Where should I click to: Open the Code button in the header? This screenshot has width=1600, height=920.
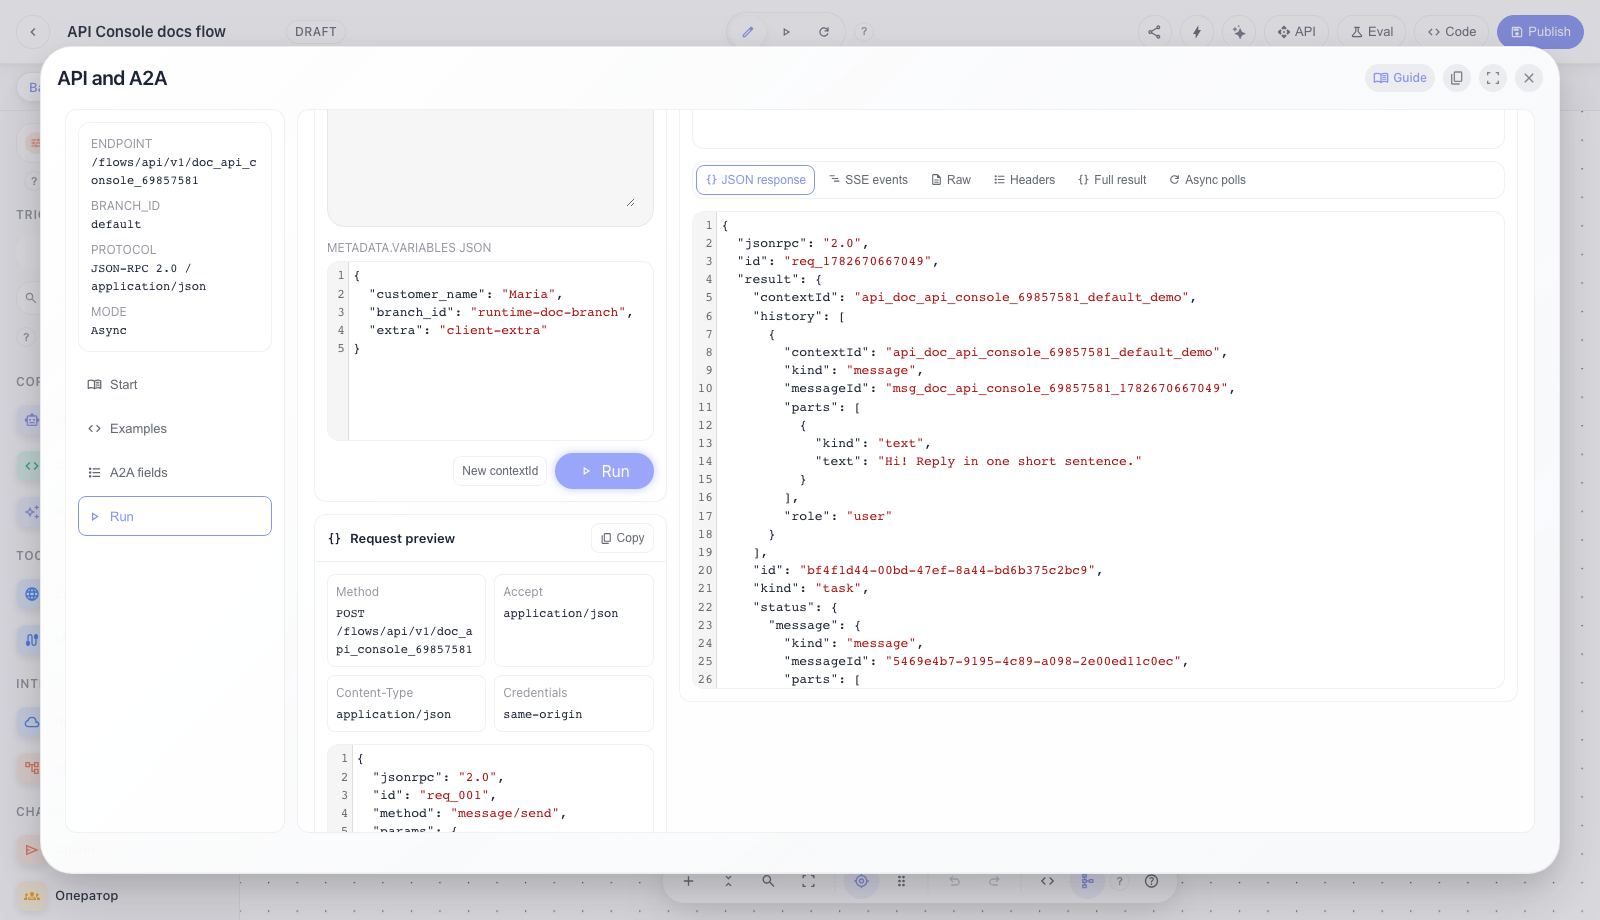[1452, 32]
